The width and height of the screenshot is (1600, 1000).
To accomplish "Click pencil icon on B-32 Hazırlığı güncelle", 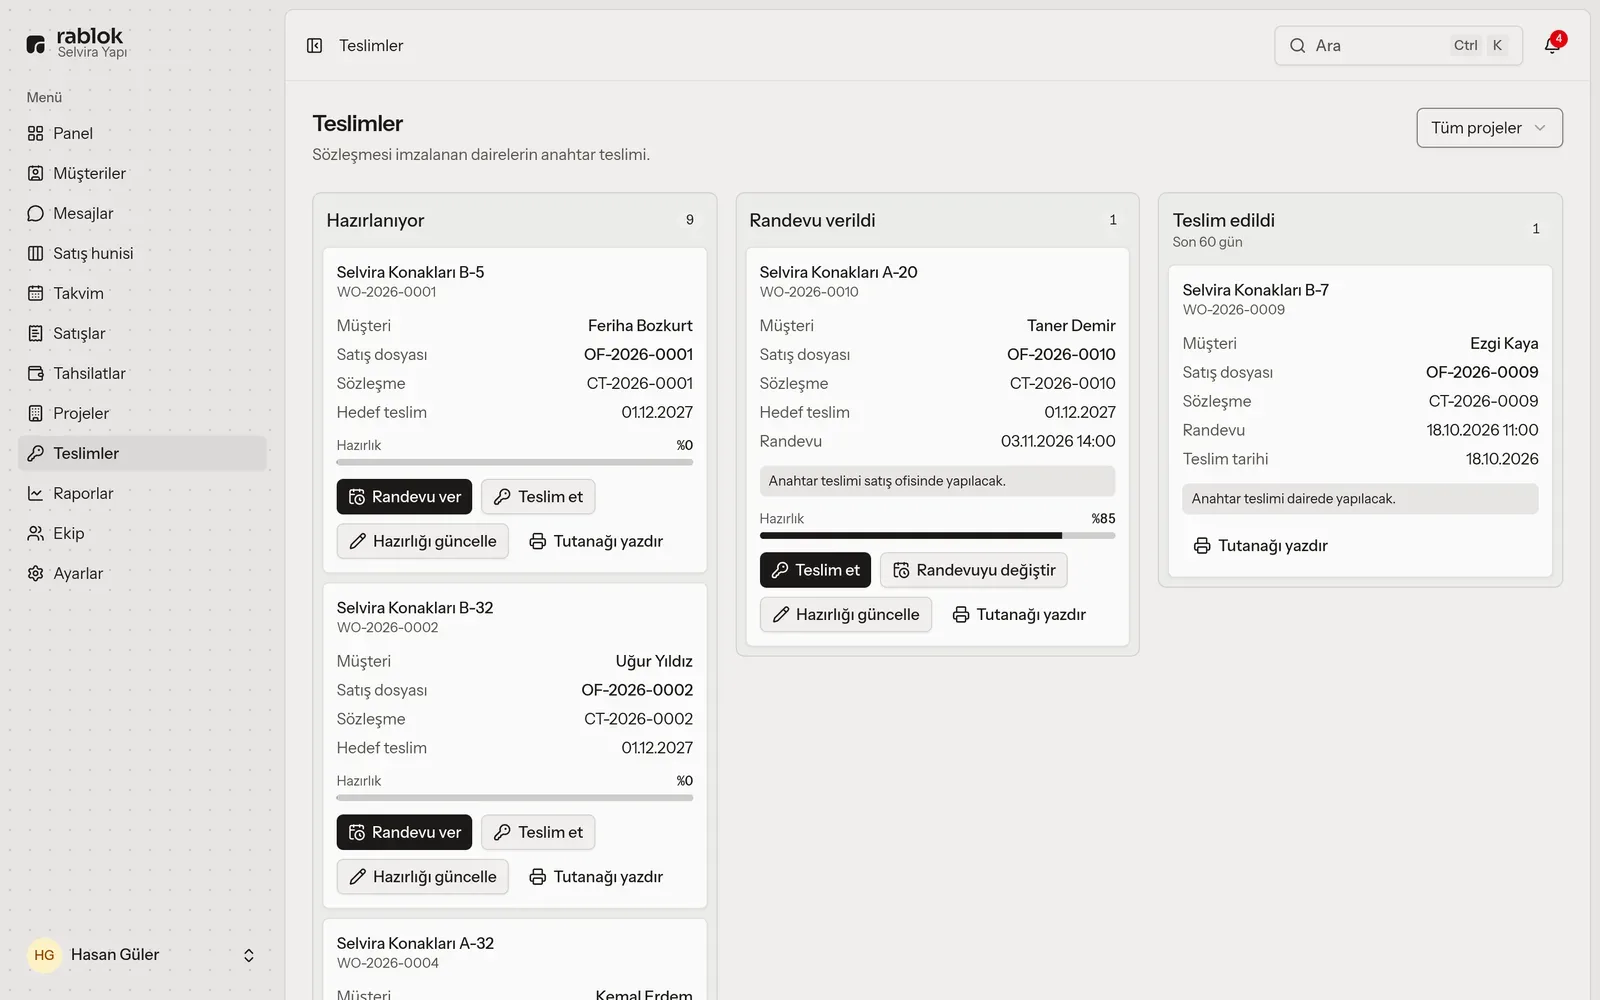I will 357,877.
